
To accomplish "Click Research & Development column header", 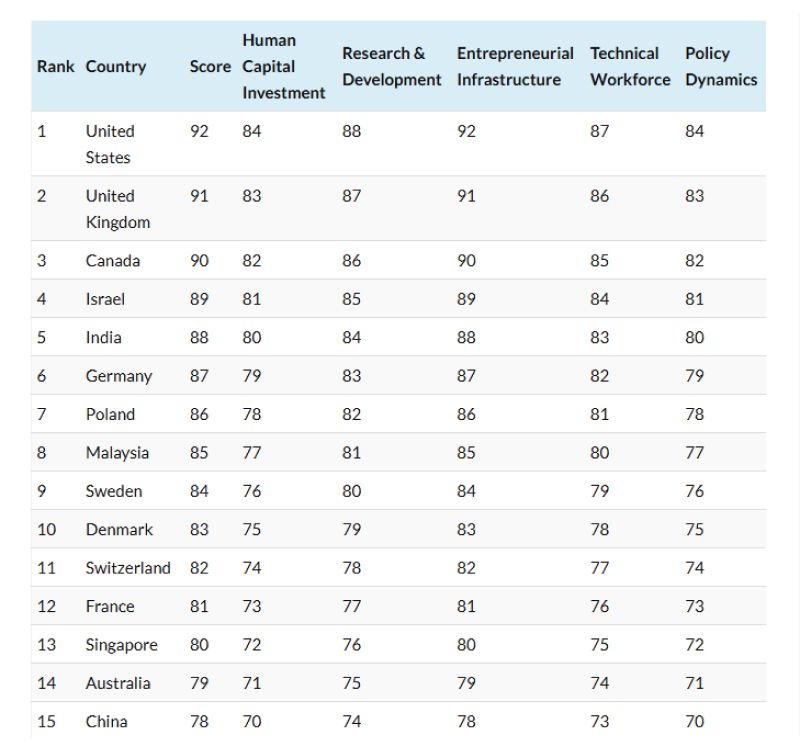I will pyautogui.click(x=391, y=66).
